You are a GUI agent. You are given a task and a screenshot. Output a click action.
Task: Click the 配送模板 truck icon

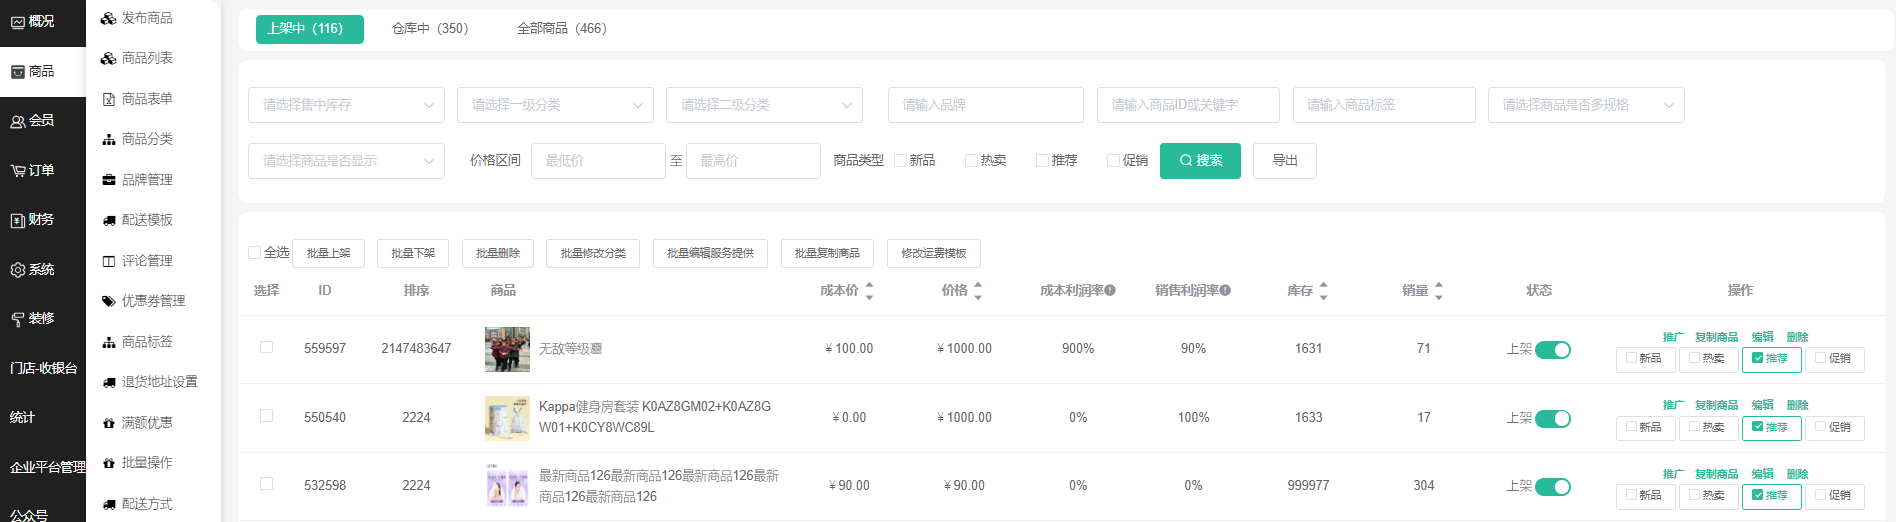[108, 220]
